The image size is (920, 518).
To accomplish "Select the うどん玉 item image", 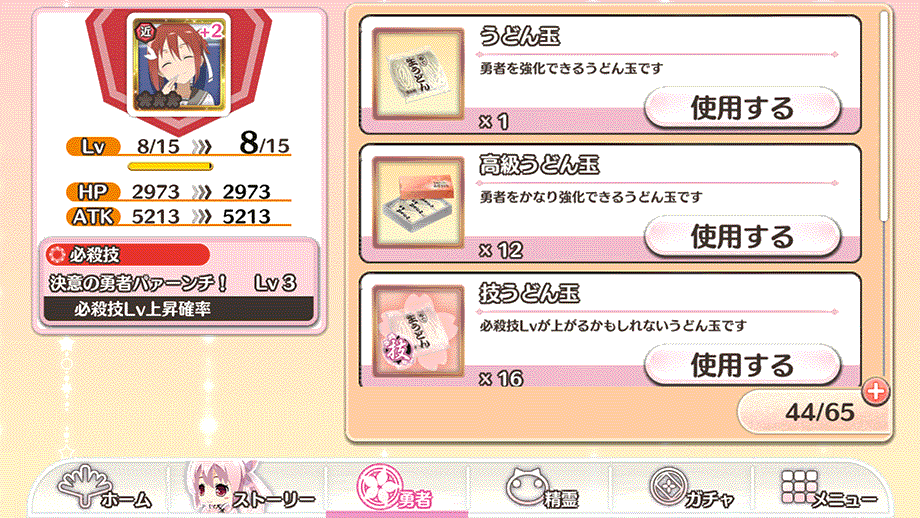I will 418,75.
